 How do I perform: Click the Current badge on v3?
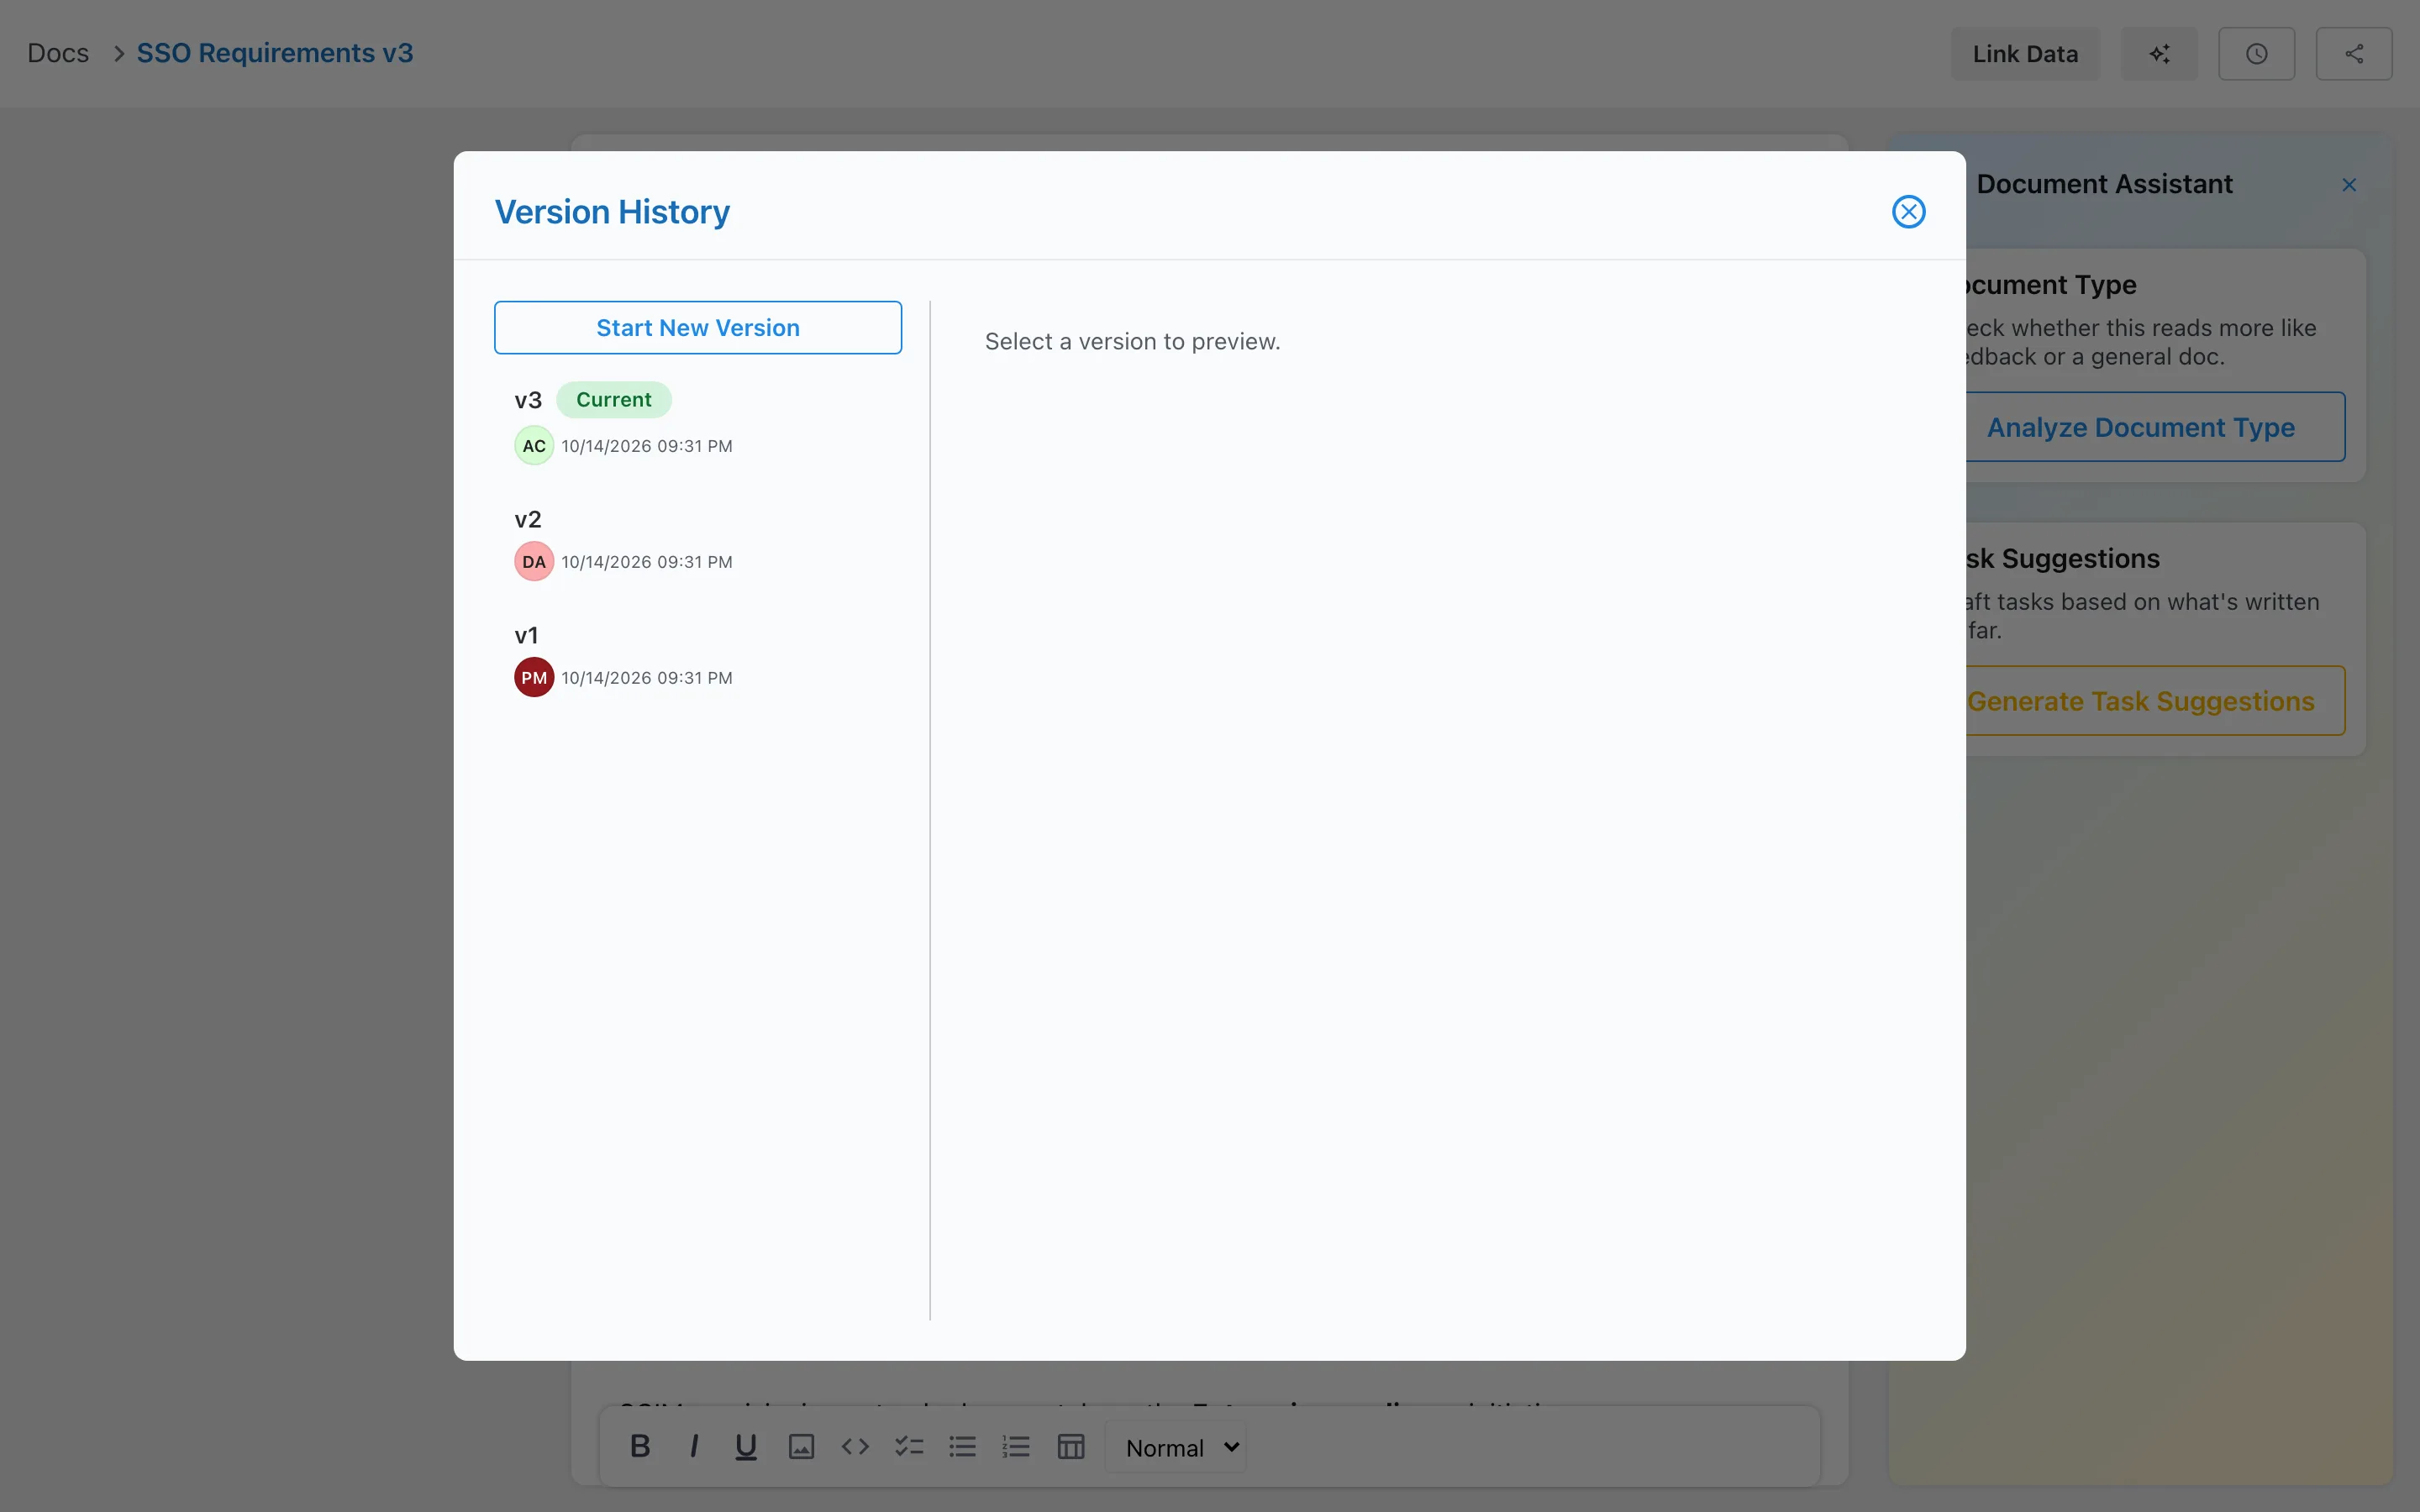point(613,400)
